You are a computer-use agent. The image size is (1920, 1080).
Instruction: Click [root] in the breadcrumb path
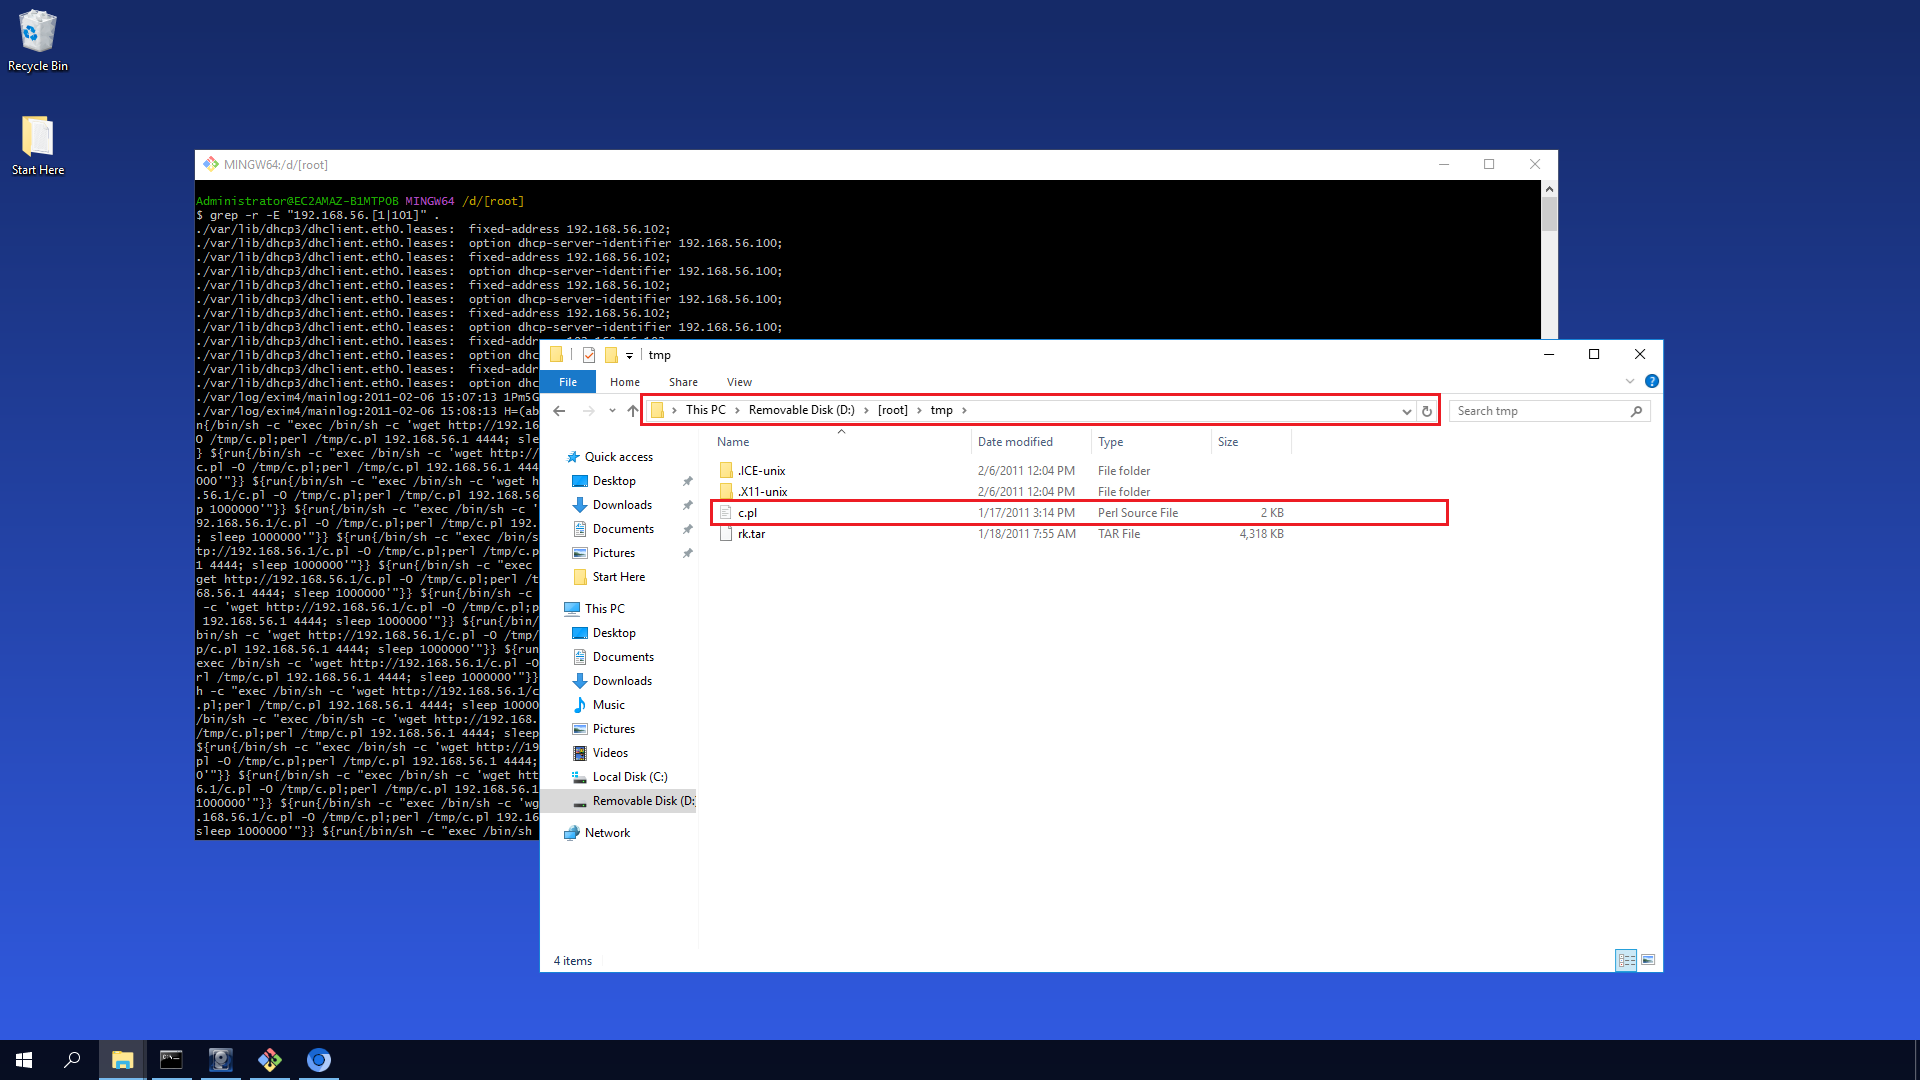tap(892, 410)
